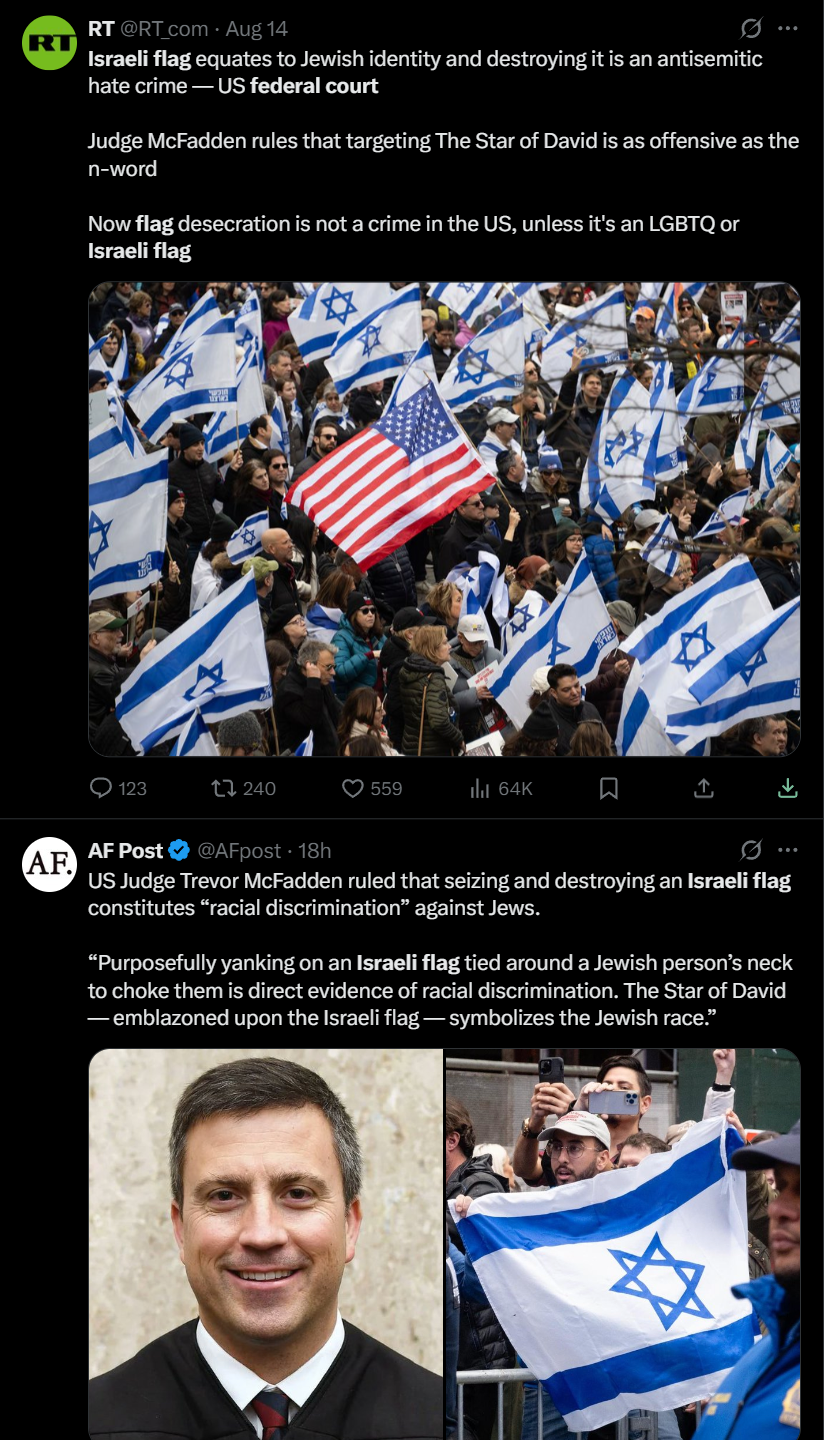The height and width of the screenshot is (1440, 824).
Task: Open the crowd with flags photo
Action: click(444, 519)
